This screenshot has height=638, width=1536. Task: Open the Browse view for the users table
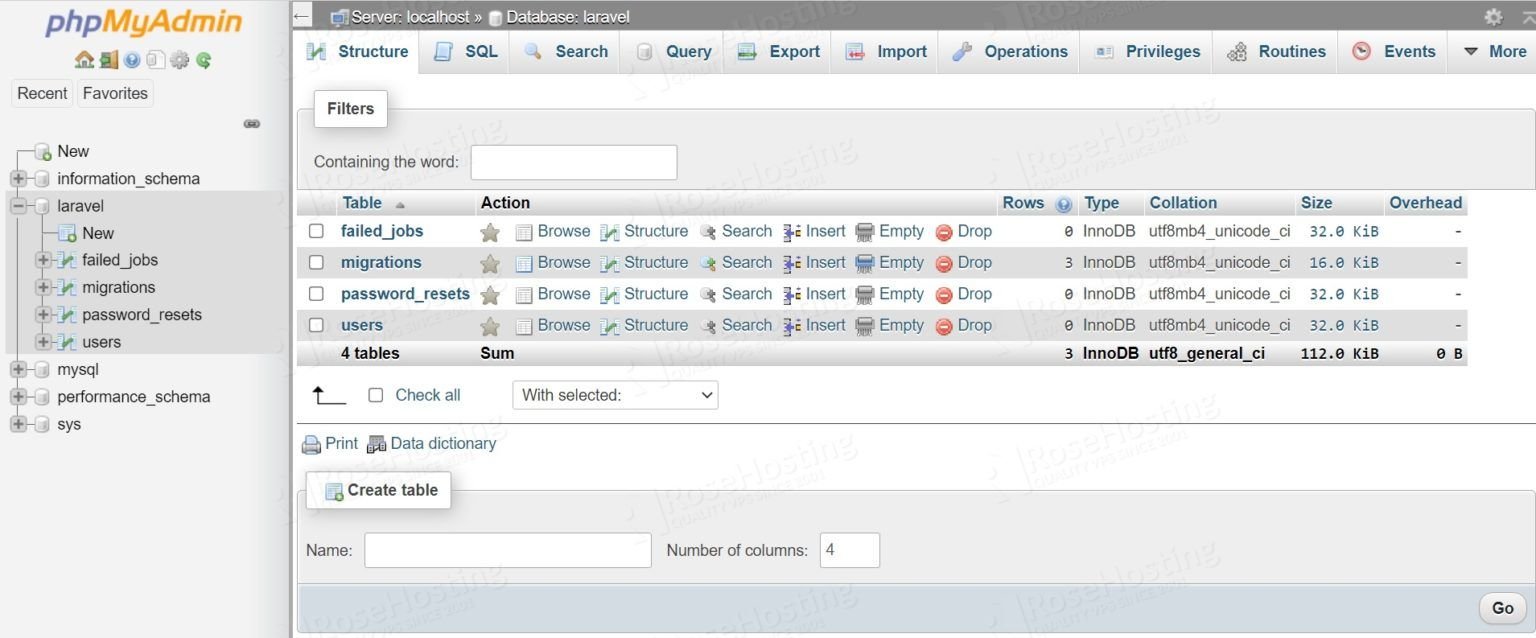click(563, 325)
